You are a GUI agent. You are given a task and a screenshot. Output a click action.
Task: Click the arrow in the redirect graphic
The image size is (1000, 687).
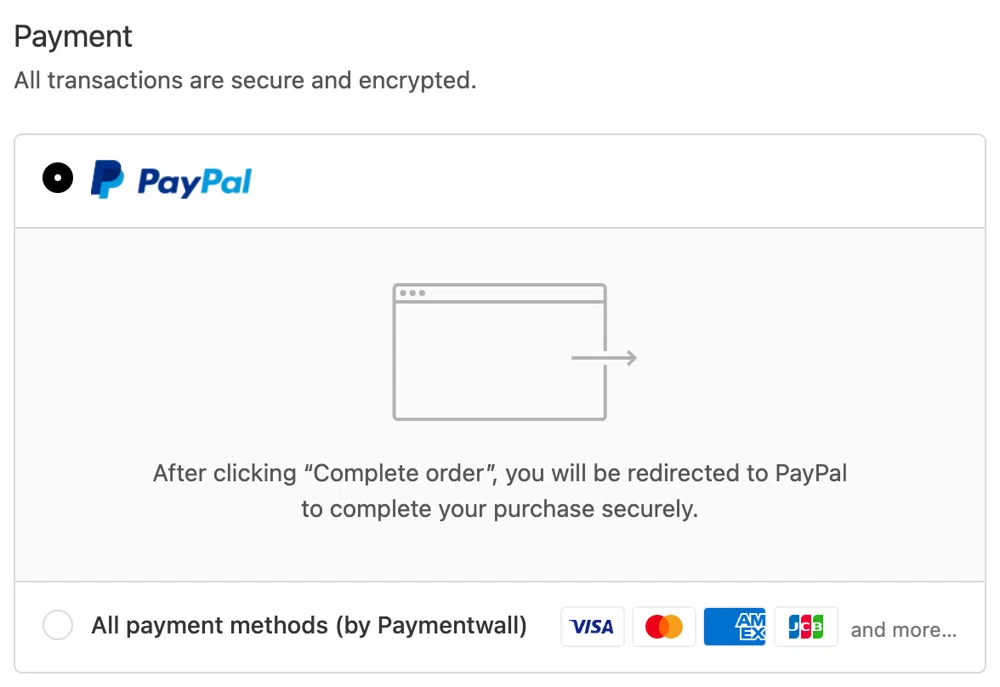[604, 357]
